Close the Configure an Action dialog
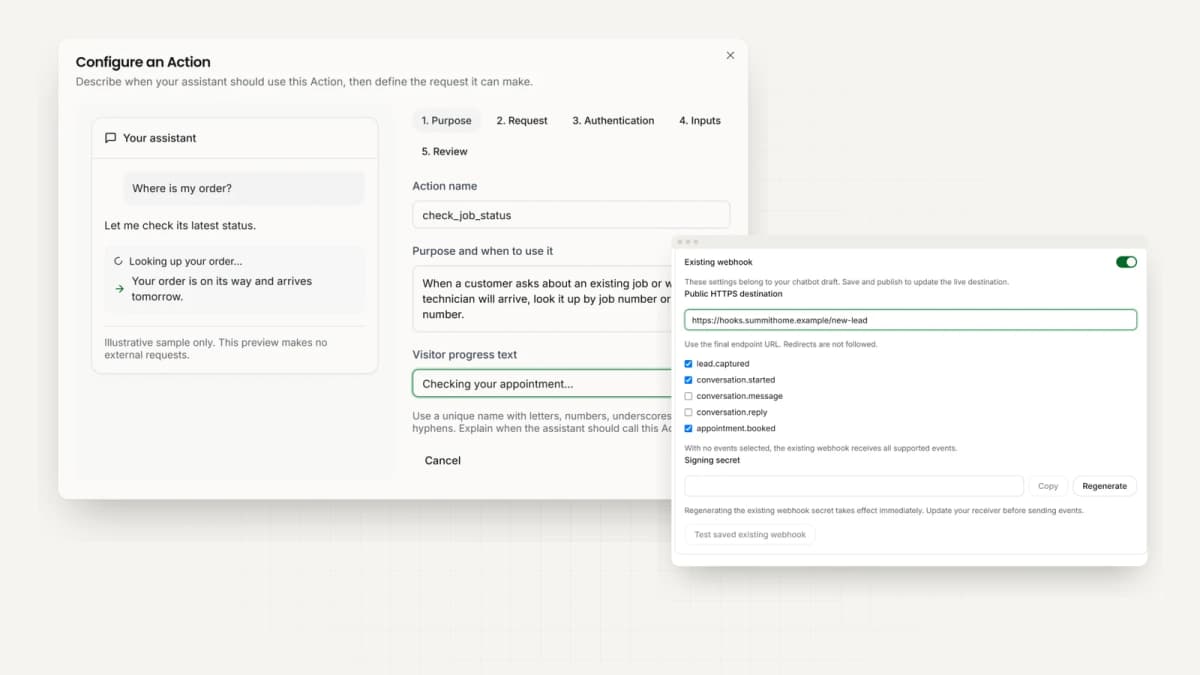1200x675 pixels. click(730, 56)
